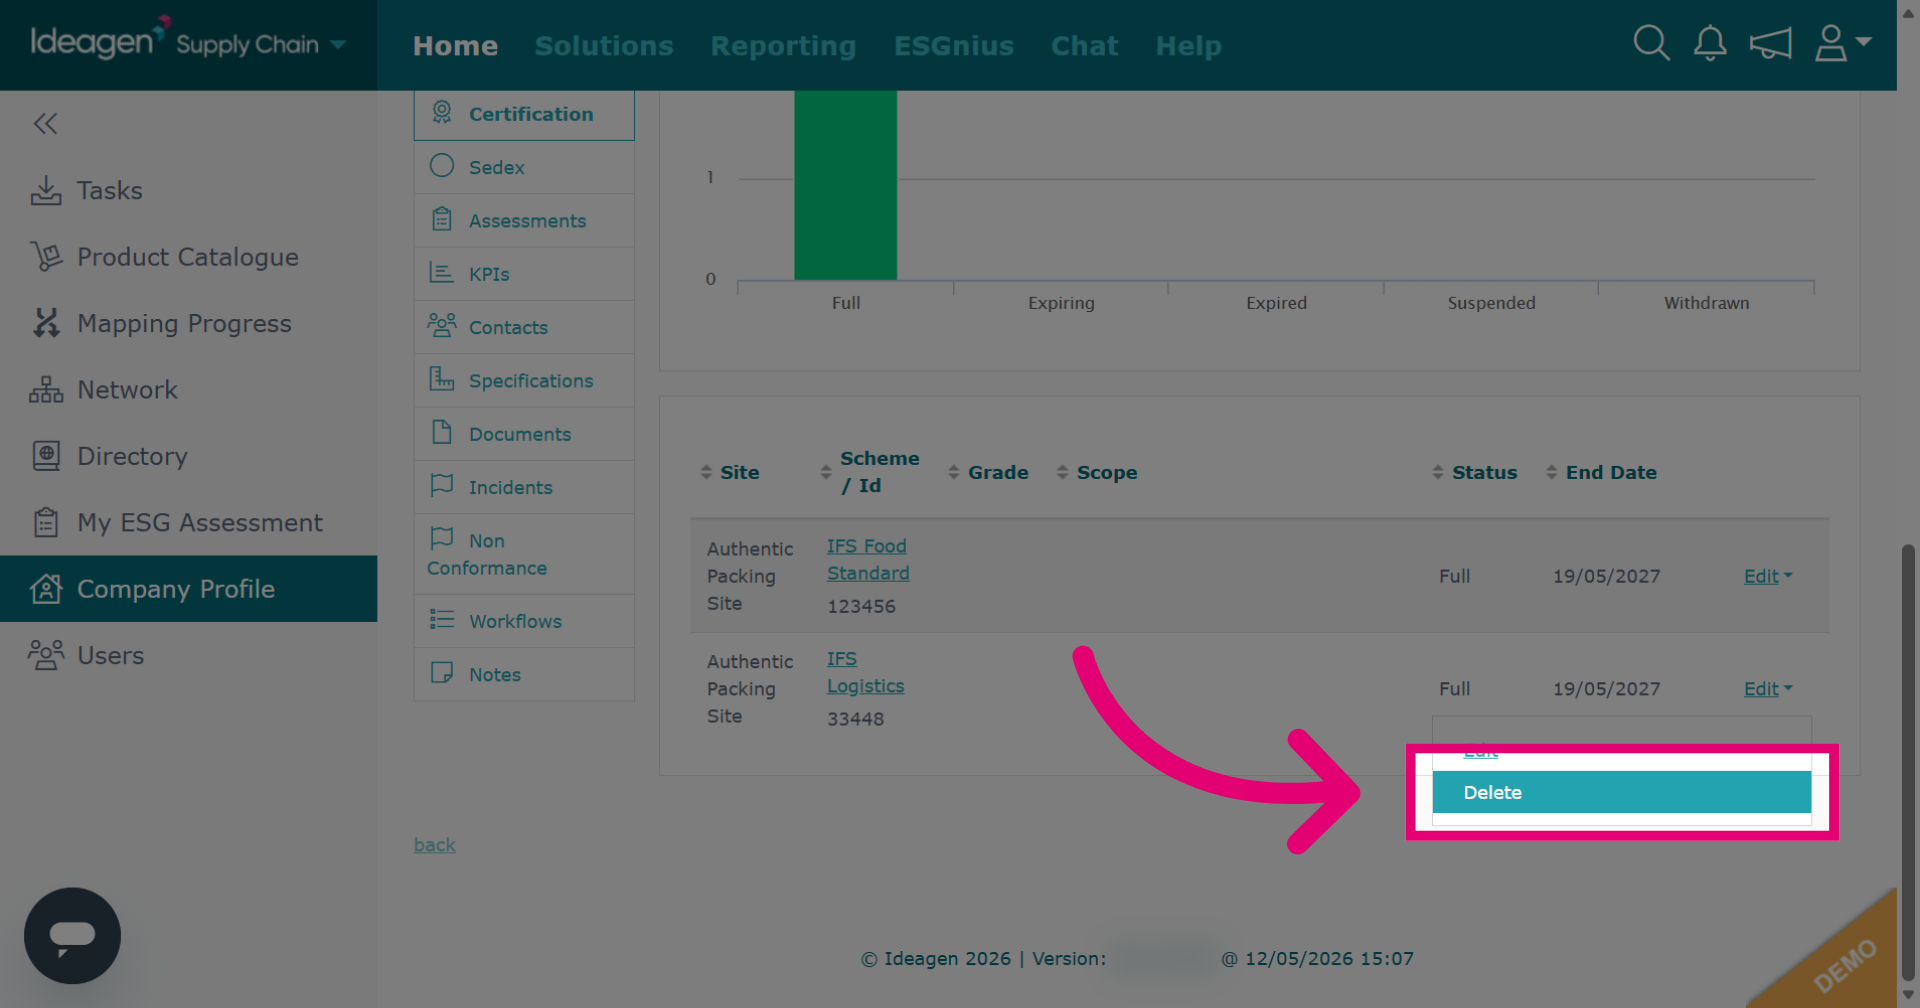This screenshot has height=1008, width=1920.
Task: Open notifications bell icon
Action: point(1710,43)
